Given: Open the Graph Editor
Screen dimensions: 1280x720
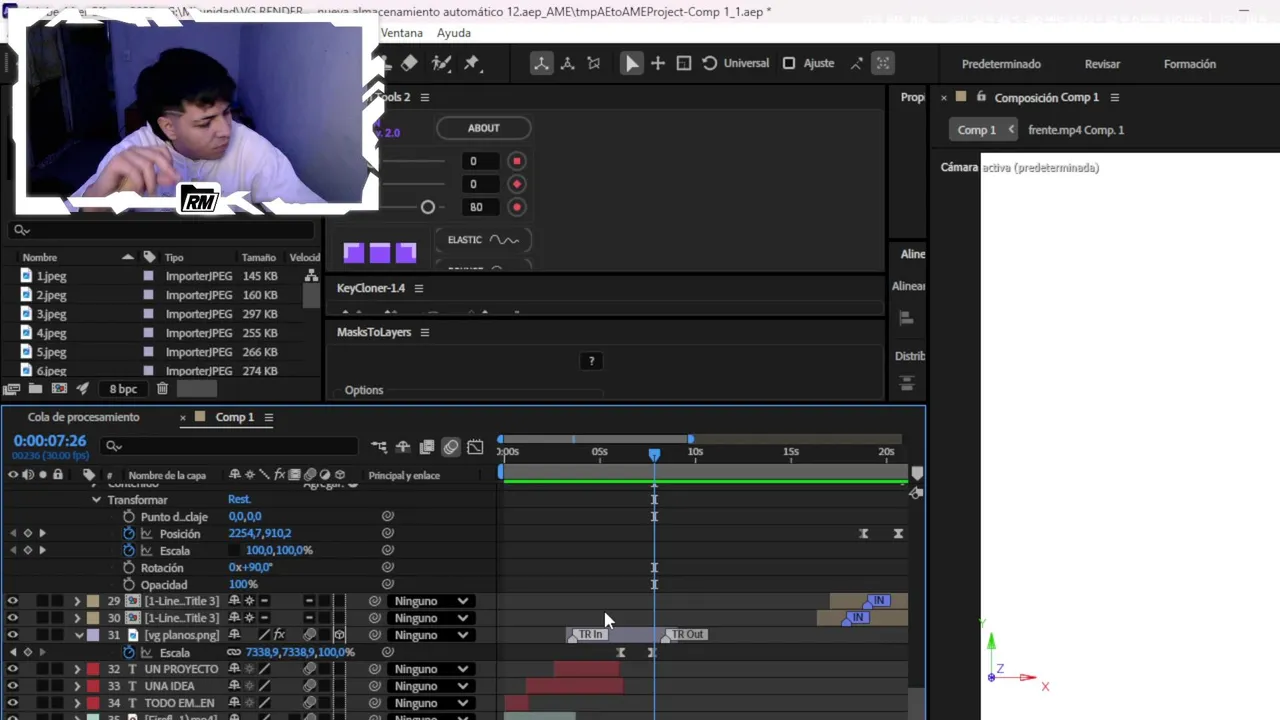Looking at the screenshot, I should (475, 447).
